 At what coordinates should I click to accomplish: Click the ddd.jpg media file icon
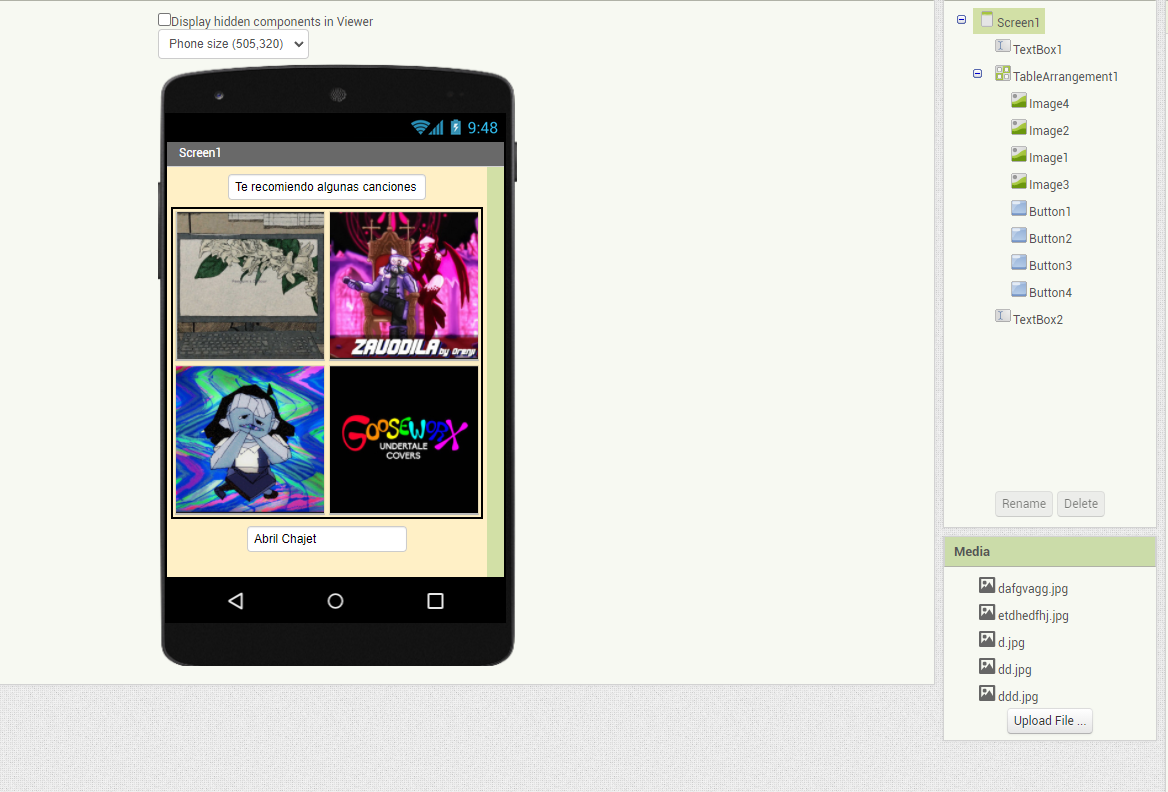[x=987, y=694]
